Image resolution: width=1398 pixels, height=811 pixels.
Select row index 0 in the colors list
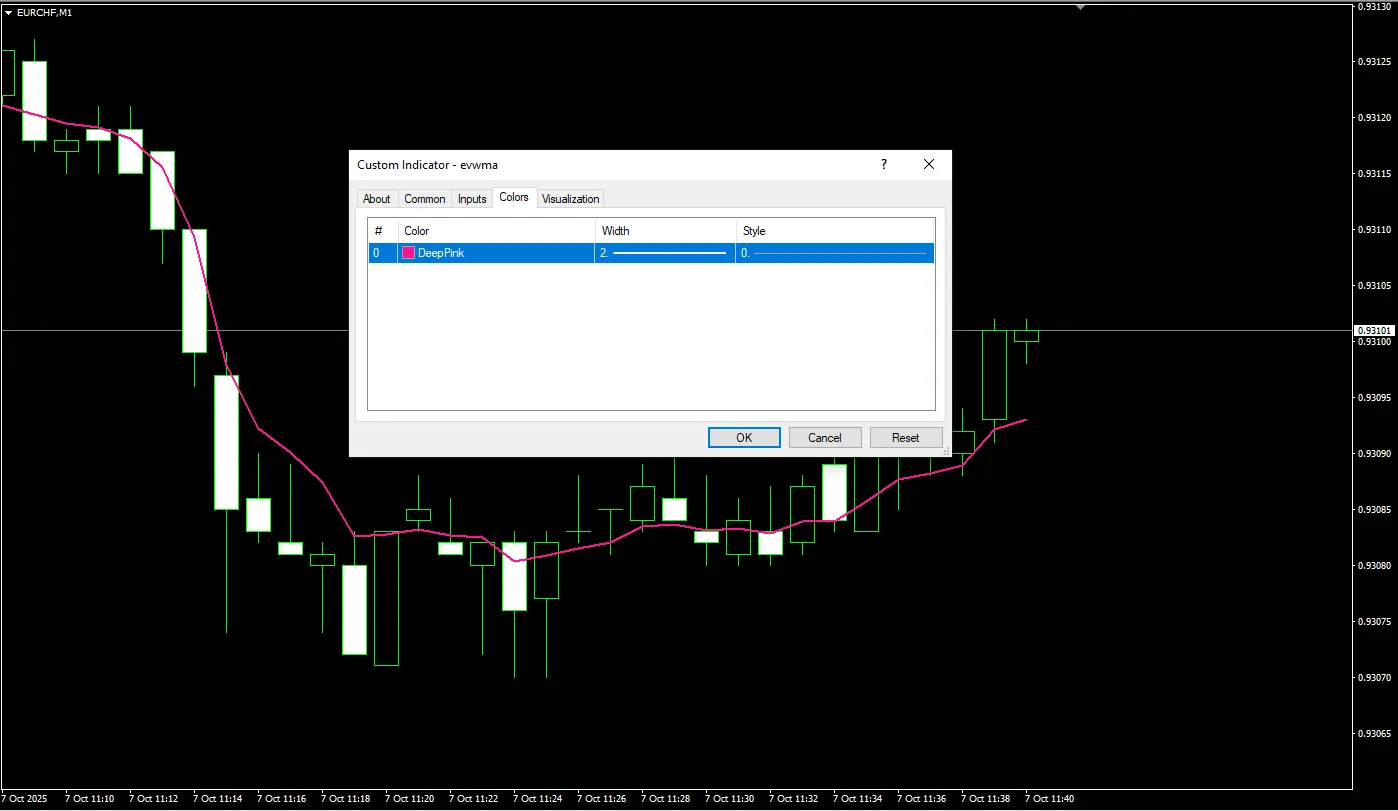click(377, 253)
